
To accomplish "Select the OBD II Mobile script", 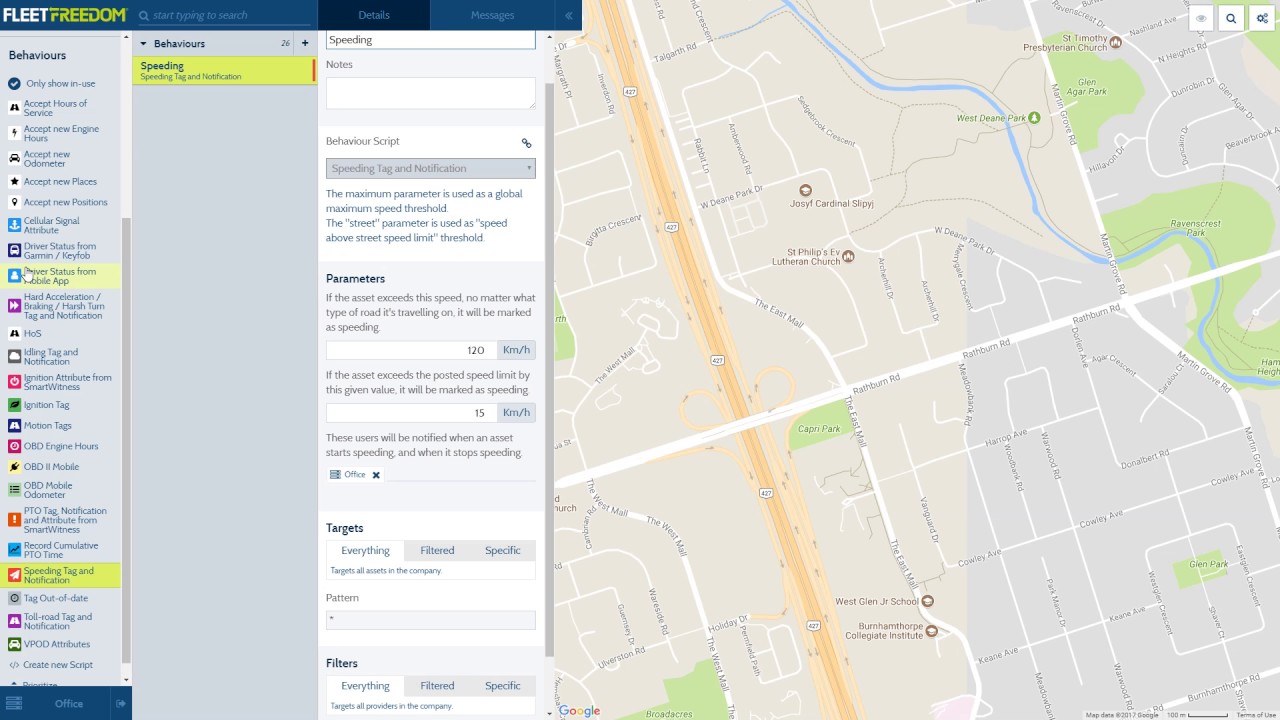I will 60,467.
